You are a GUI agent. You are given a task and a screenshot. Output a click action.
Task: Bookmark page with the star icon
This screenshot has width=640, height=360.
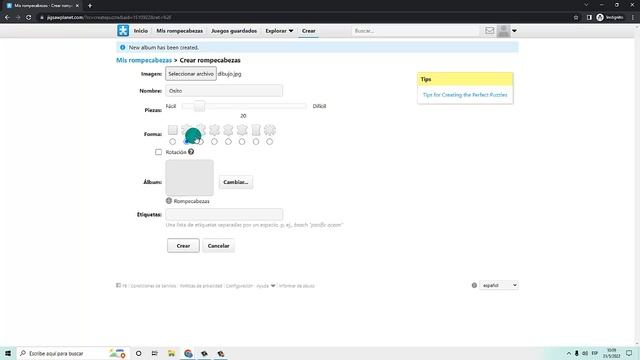tap(576, 18)
